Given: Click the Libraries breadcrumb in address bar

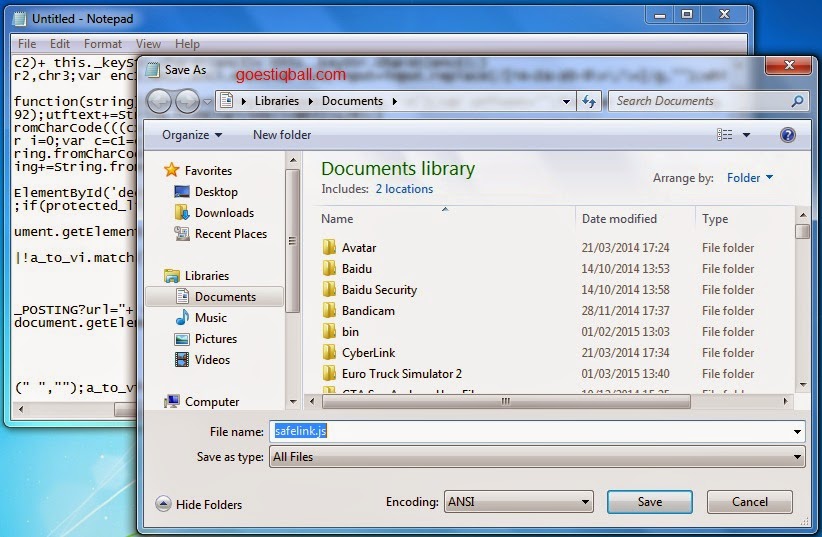Looking at the screenshot, I should pyautogui.click(x=277, y=101).
